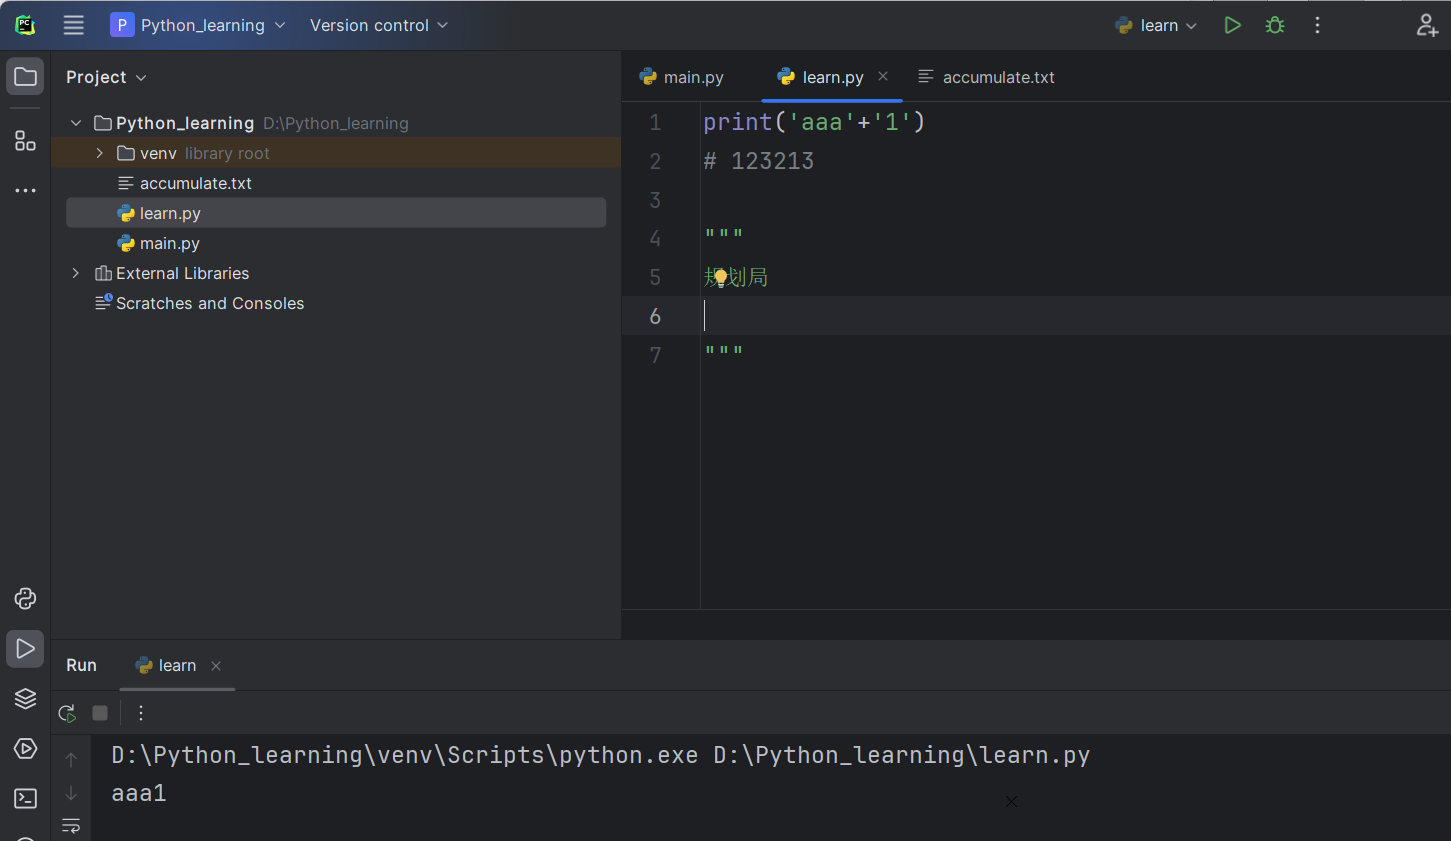Screen dimensions: 1451x841
Task: Expand the venv folder
Action: [100, 153]
